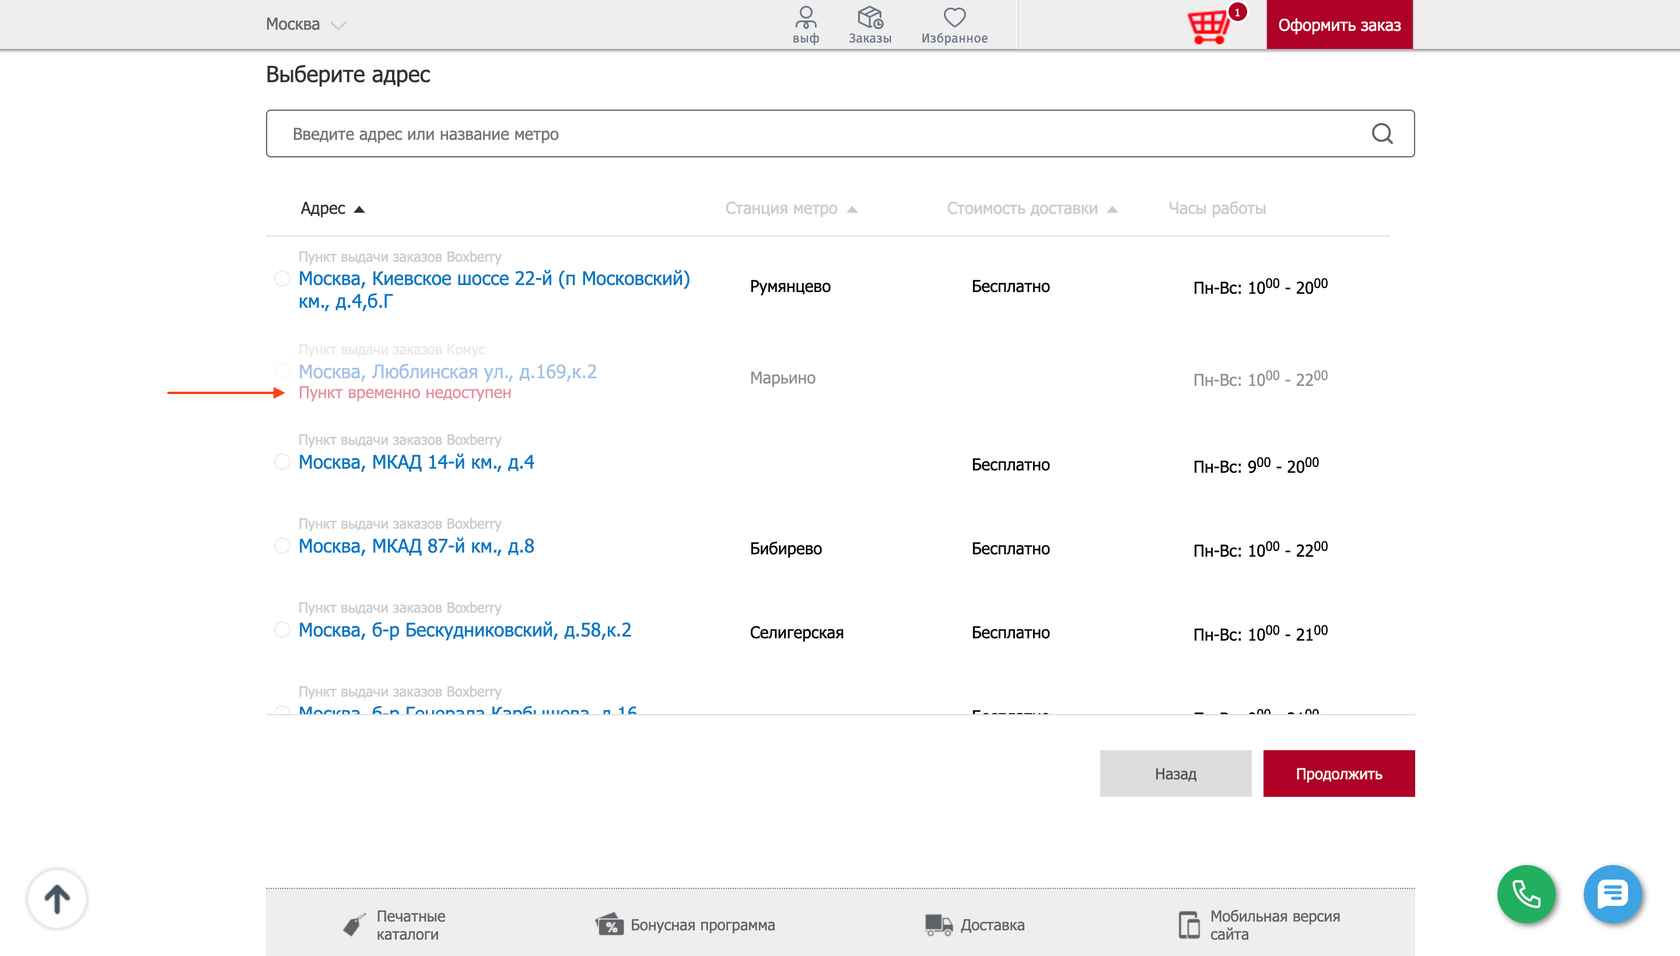The height and width of the screenshot is (956, 1680).
Task: Open the Избранное favorites heart icon
Action: point(955,18)
